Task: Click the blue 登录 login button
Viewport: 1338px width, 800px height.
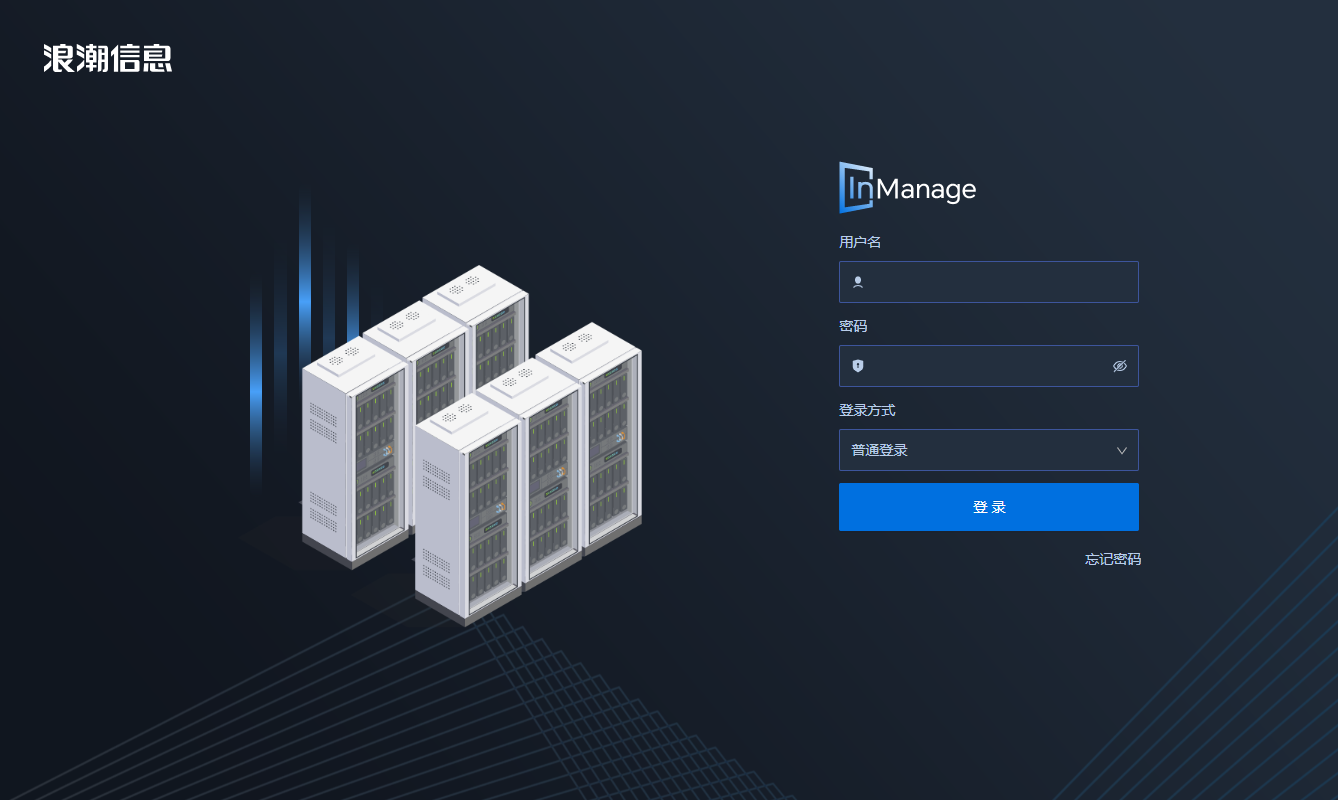Action: coord(988,507)
